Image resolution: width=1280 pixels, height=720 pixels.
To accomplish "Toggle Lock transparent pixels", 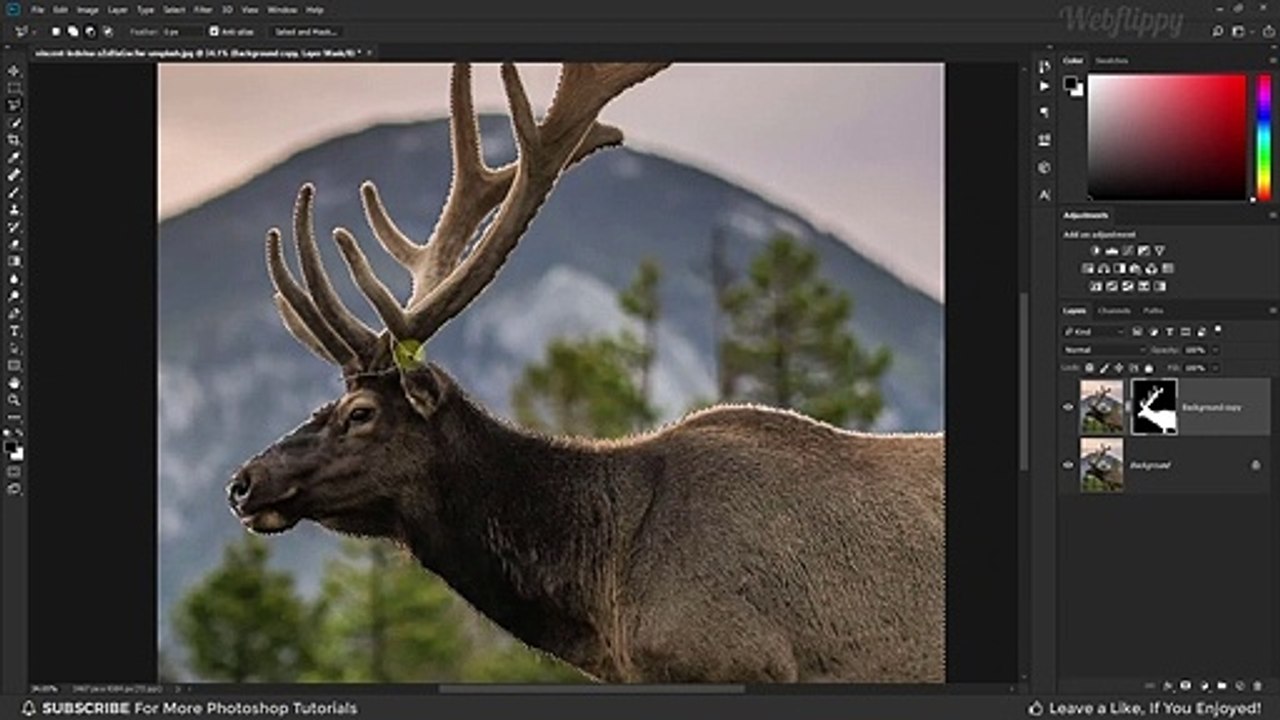I will pyautogui.click(x=1089, y=368).
